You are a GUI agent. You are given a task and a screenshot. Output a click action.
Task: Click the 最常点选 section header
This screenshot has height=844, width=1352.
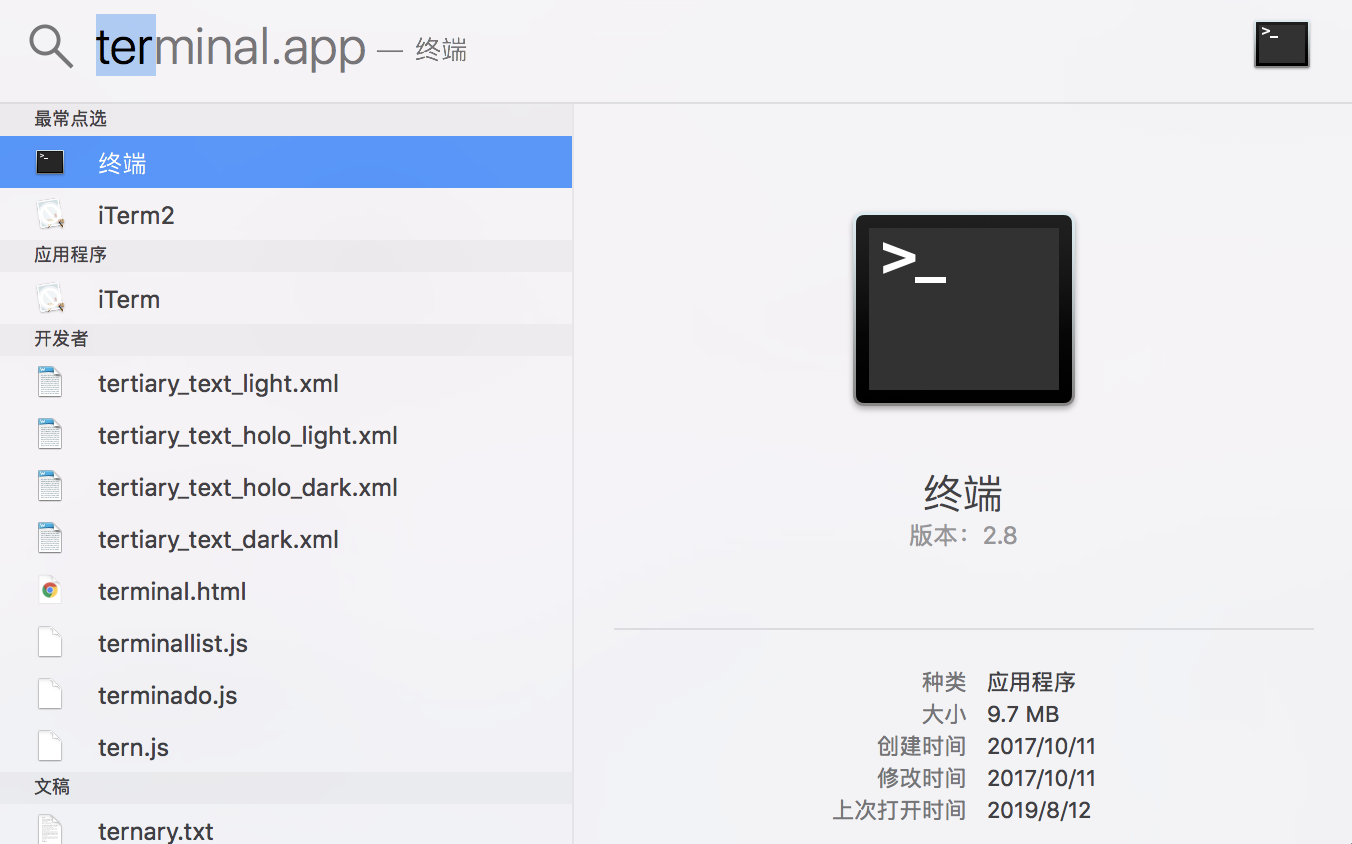tap(286, 119)
